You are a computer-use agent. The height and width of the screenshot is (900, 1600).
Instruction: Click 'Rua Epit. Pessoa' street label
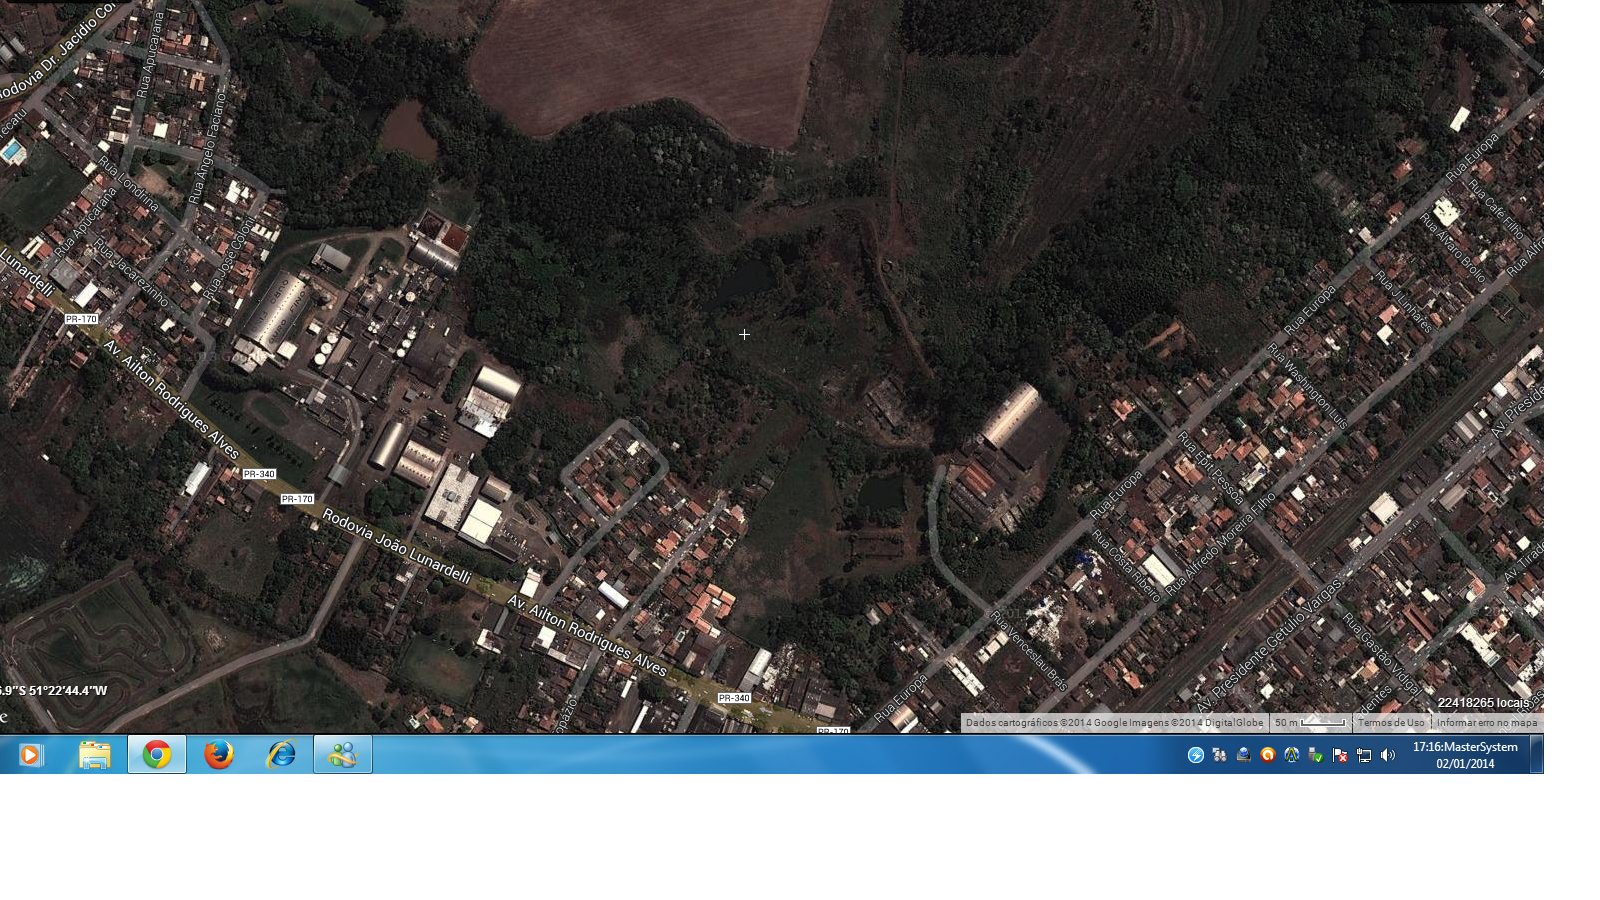coord(1210,467)
